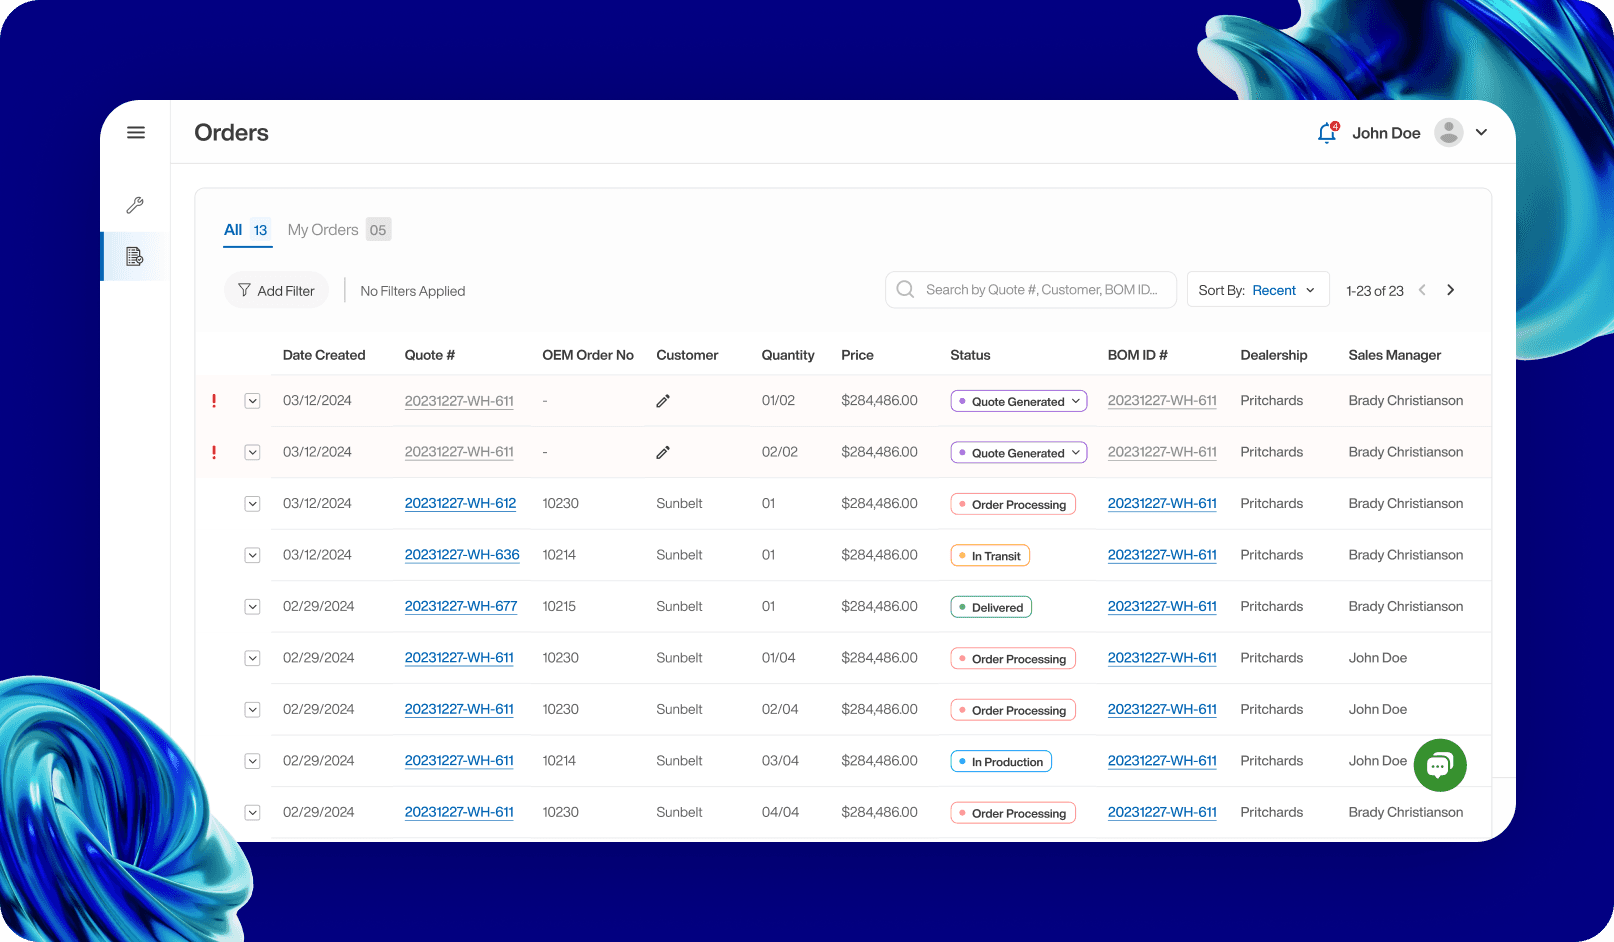Edit customer pencil icon on 01/02 row
Viewport: 1614px width, 942px height.
pyautogui.click(x=663, y=401)
